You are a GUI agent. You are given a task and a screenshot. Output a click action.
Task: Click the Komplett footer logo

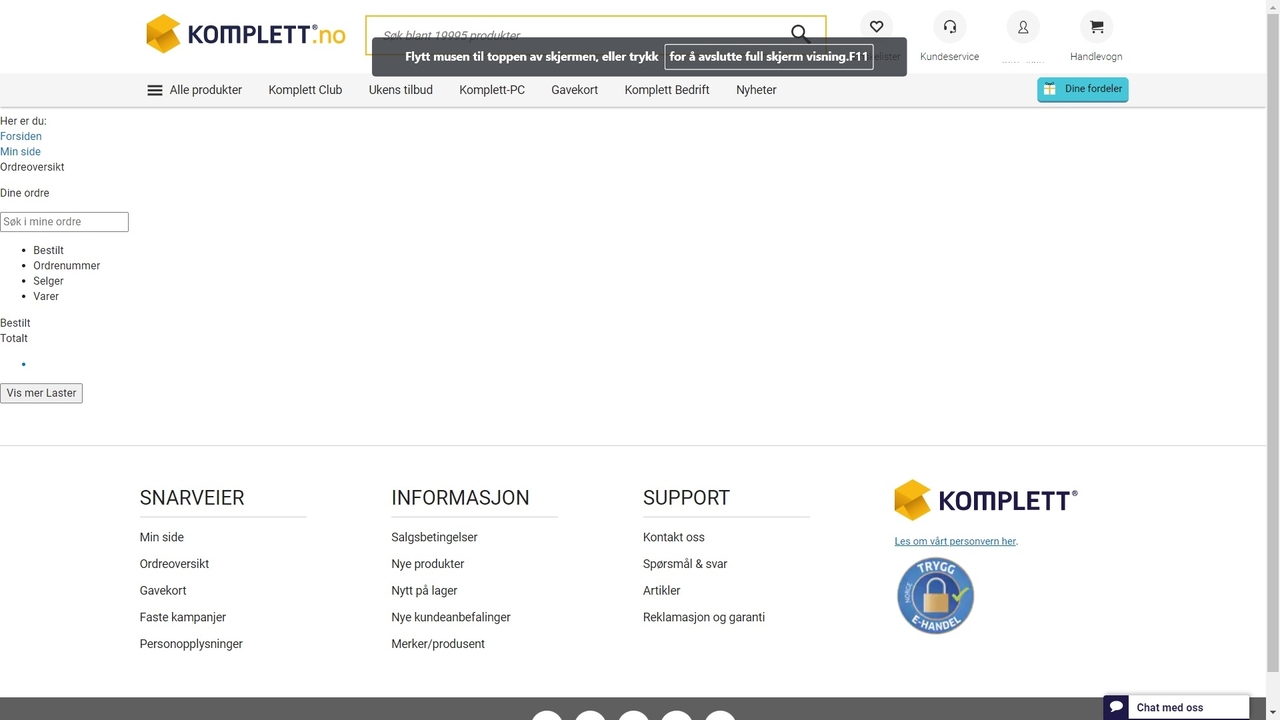pyautogui.click(x=986, y=500)
